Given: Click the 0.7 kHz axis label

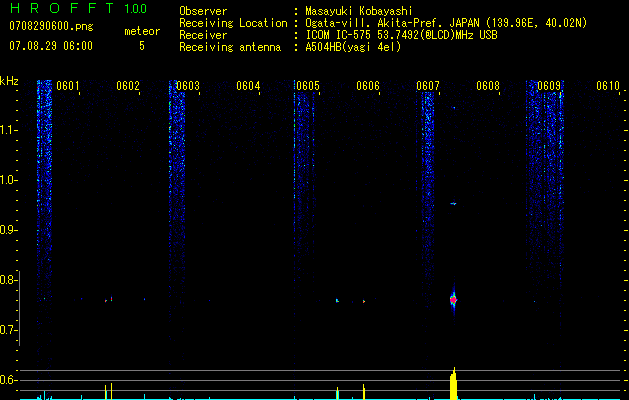Looking at the screenshot, I should (x=8, y=330).
